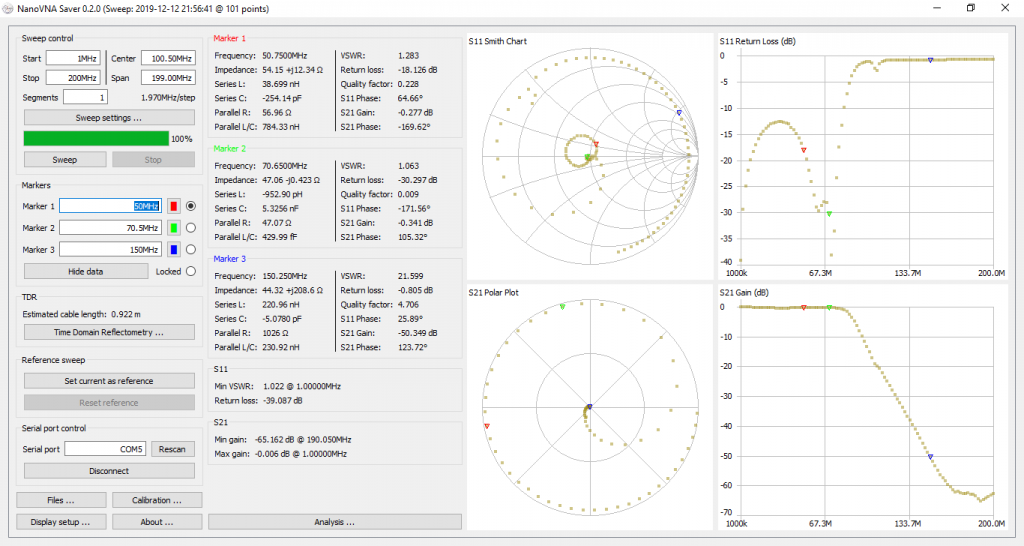Restore down the NanoVNA Saver window

[x=971, y=8]
